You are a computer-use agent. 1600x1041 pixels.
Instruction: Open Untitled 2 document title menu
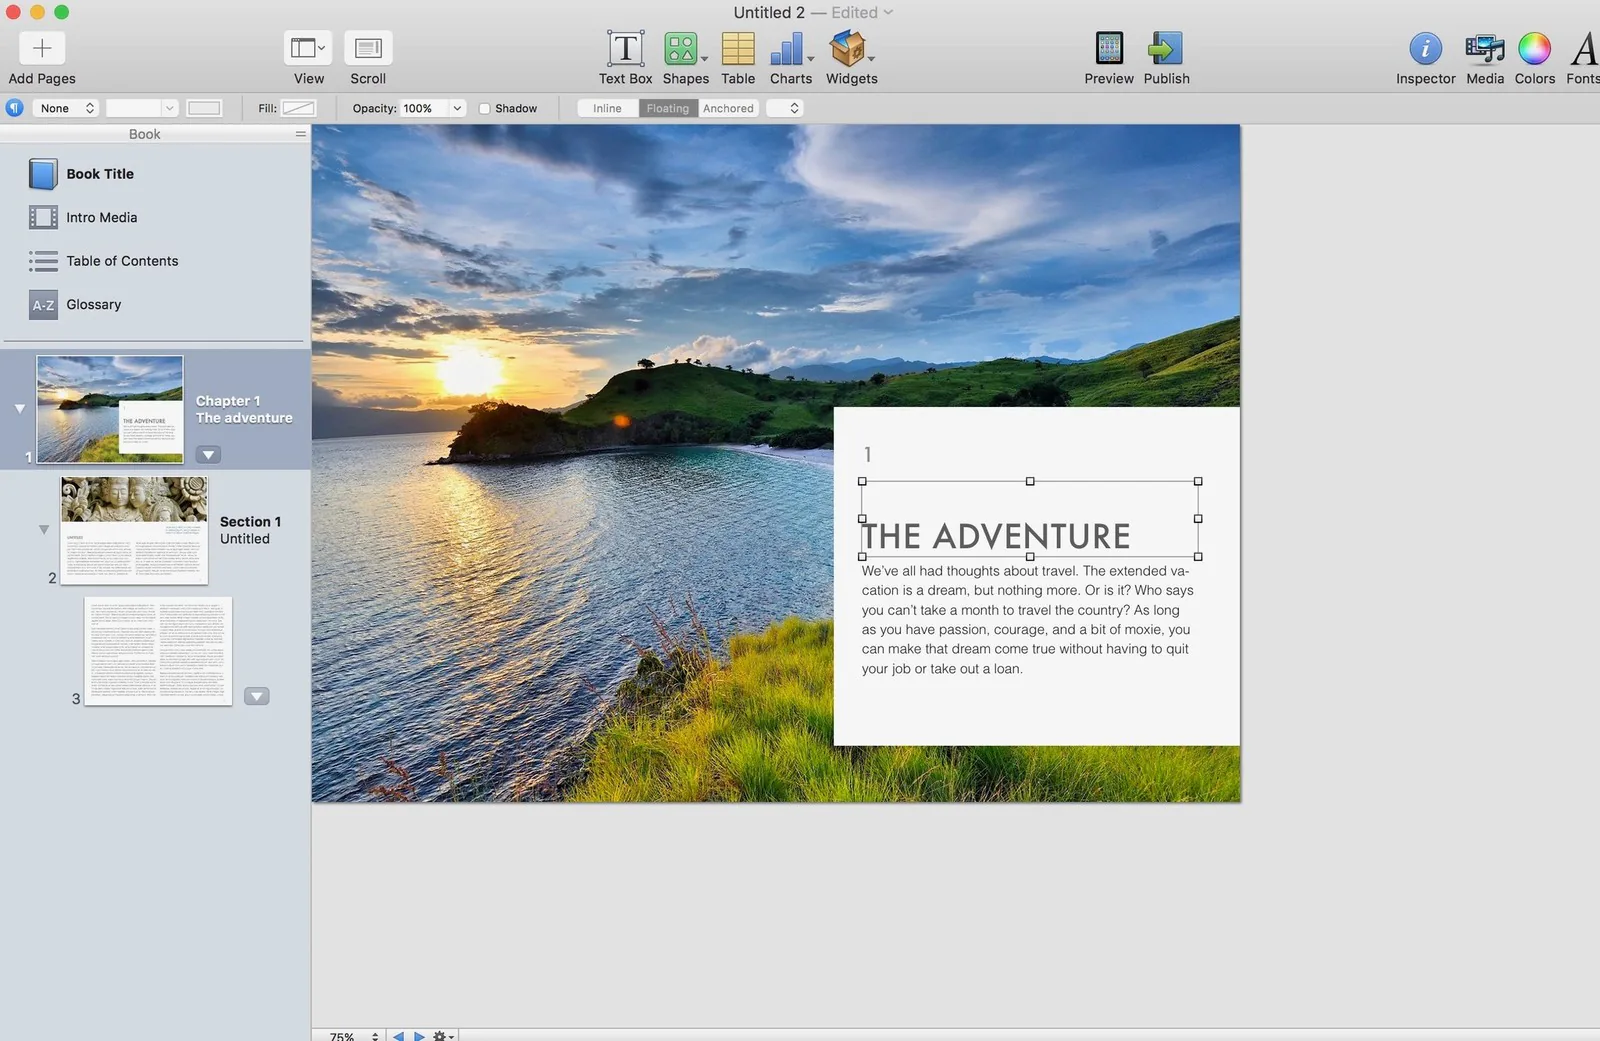pyautogui.click(x=813, y=12)
